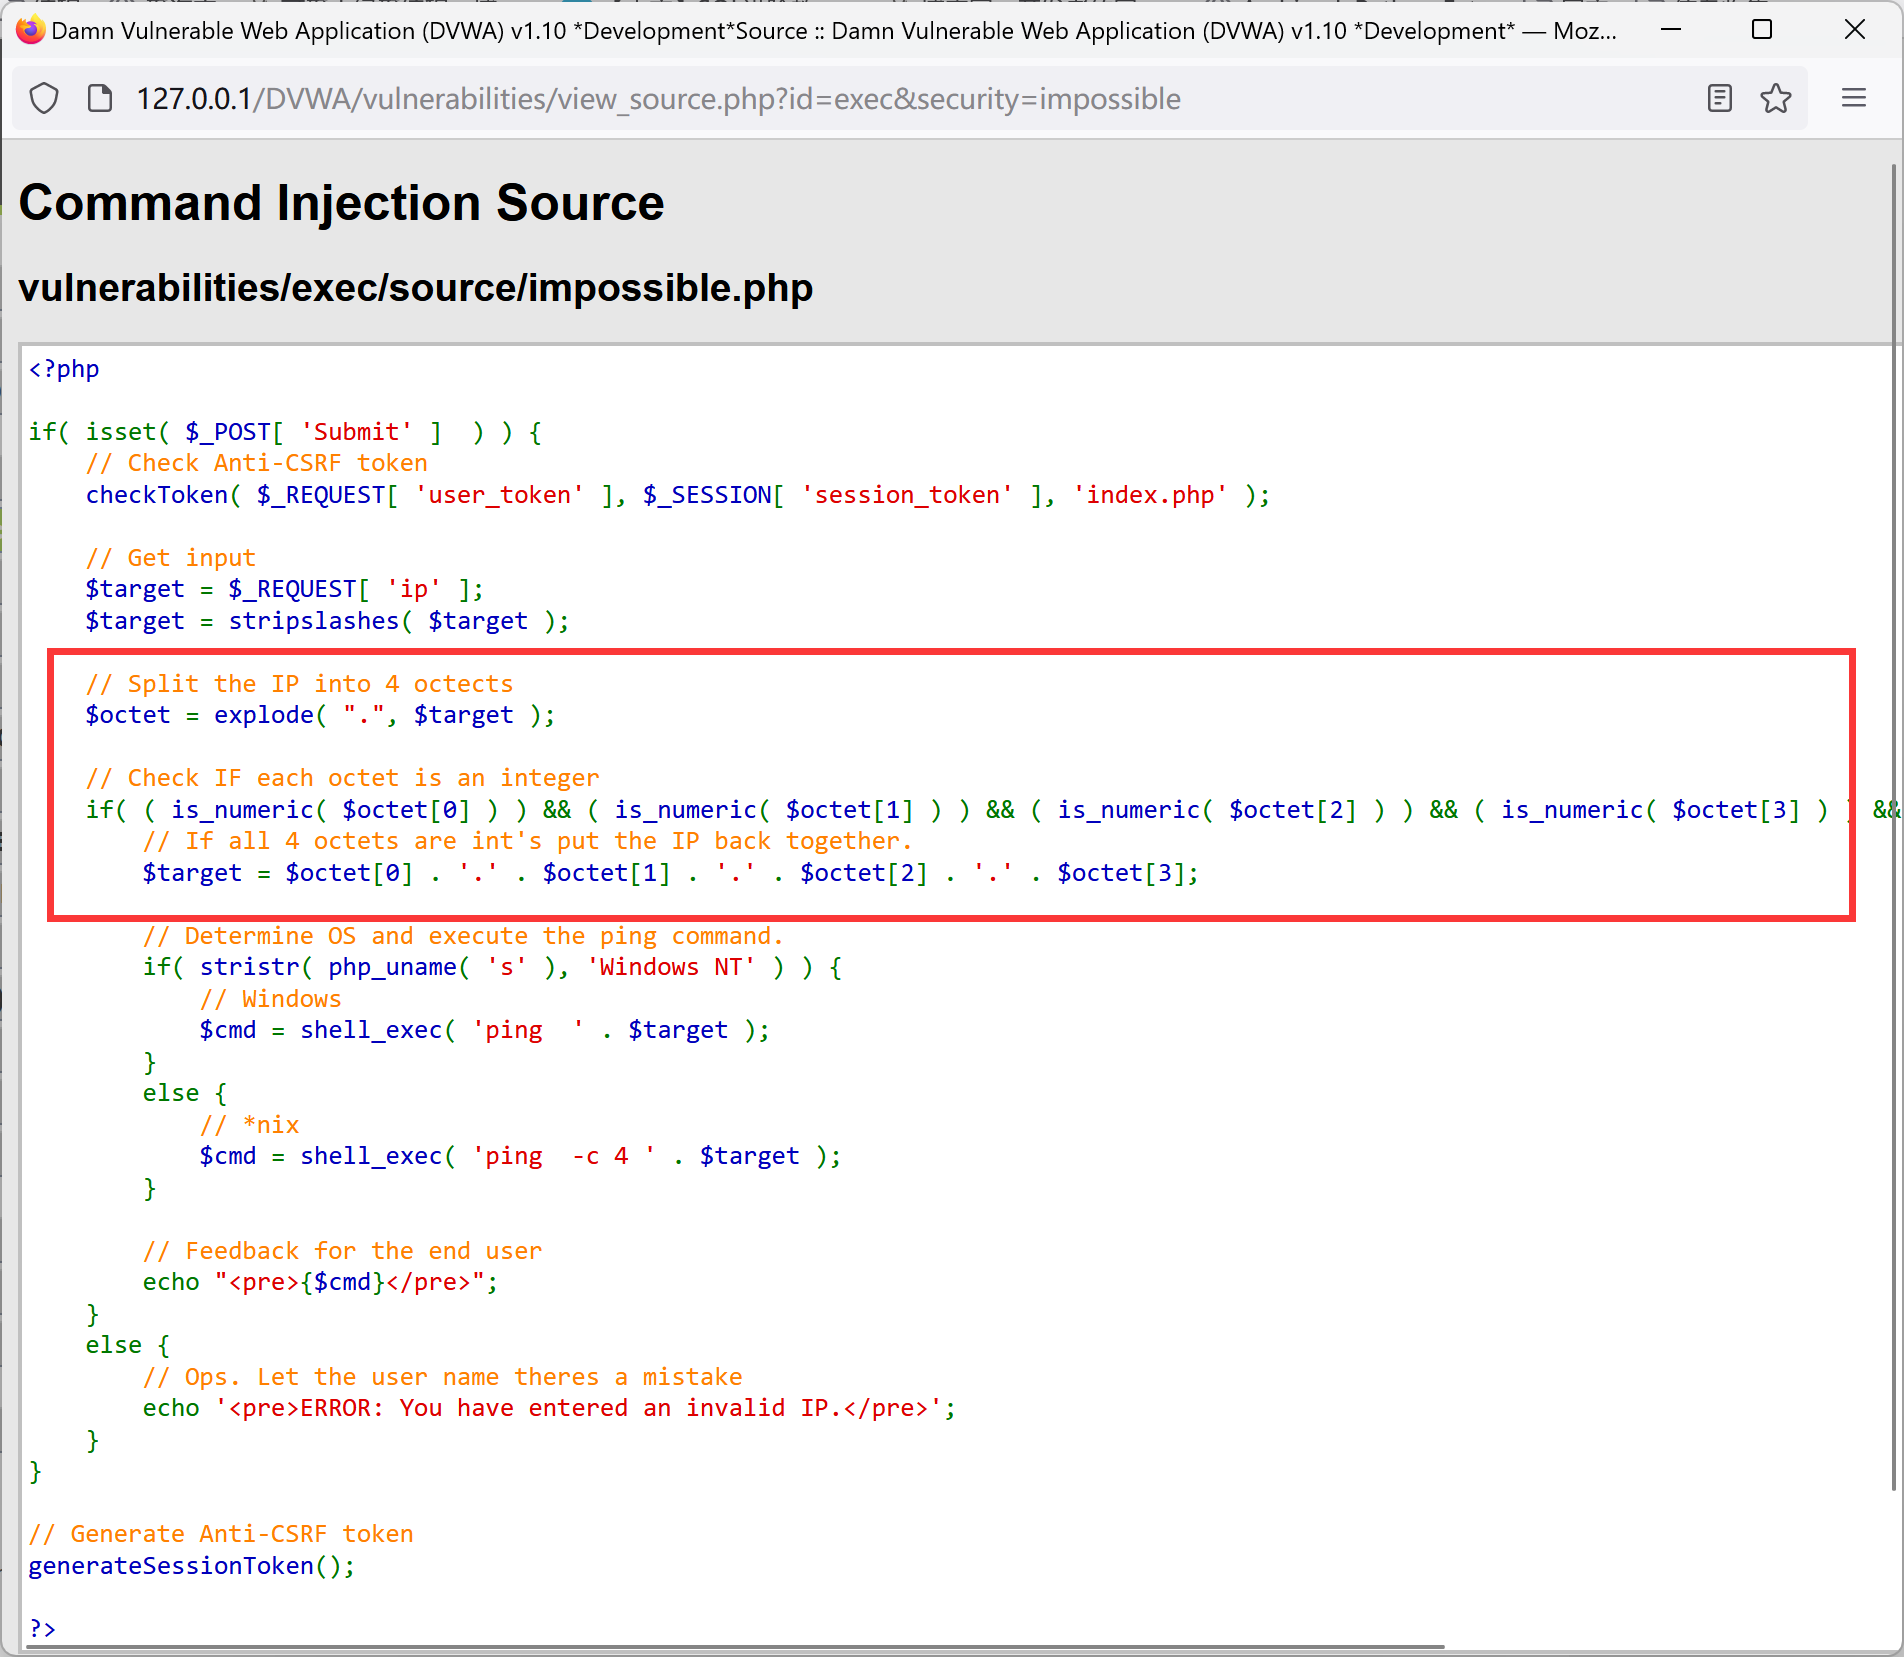
Task: Close the Firefox window
Action: tap(1855, 30)
